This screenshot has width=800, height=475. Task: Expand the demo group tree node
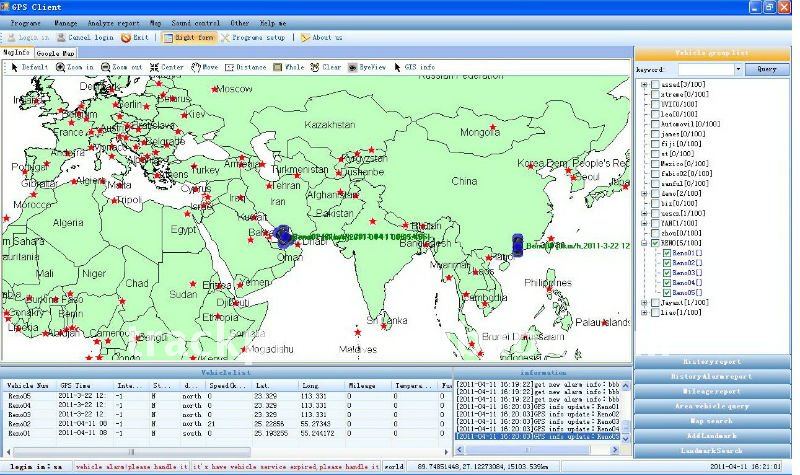click(645, 194)
